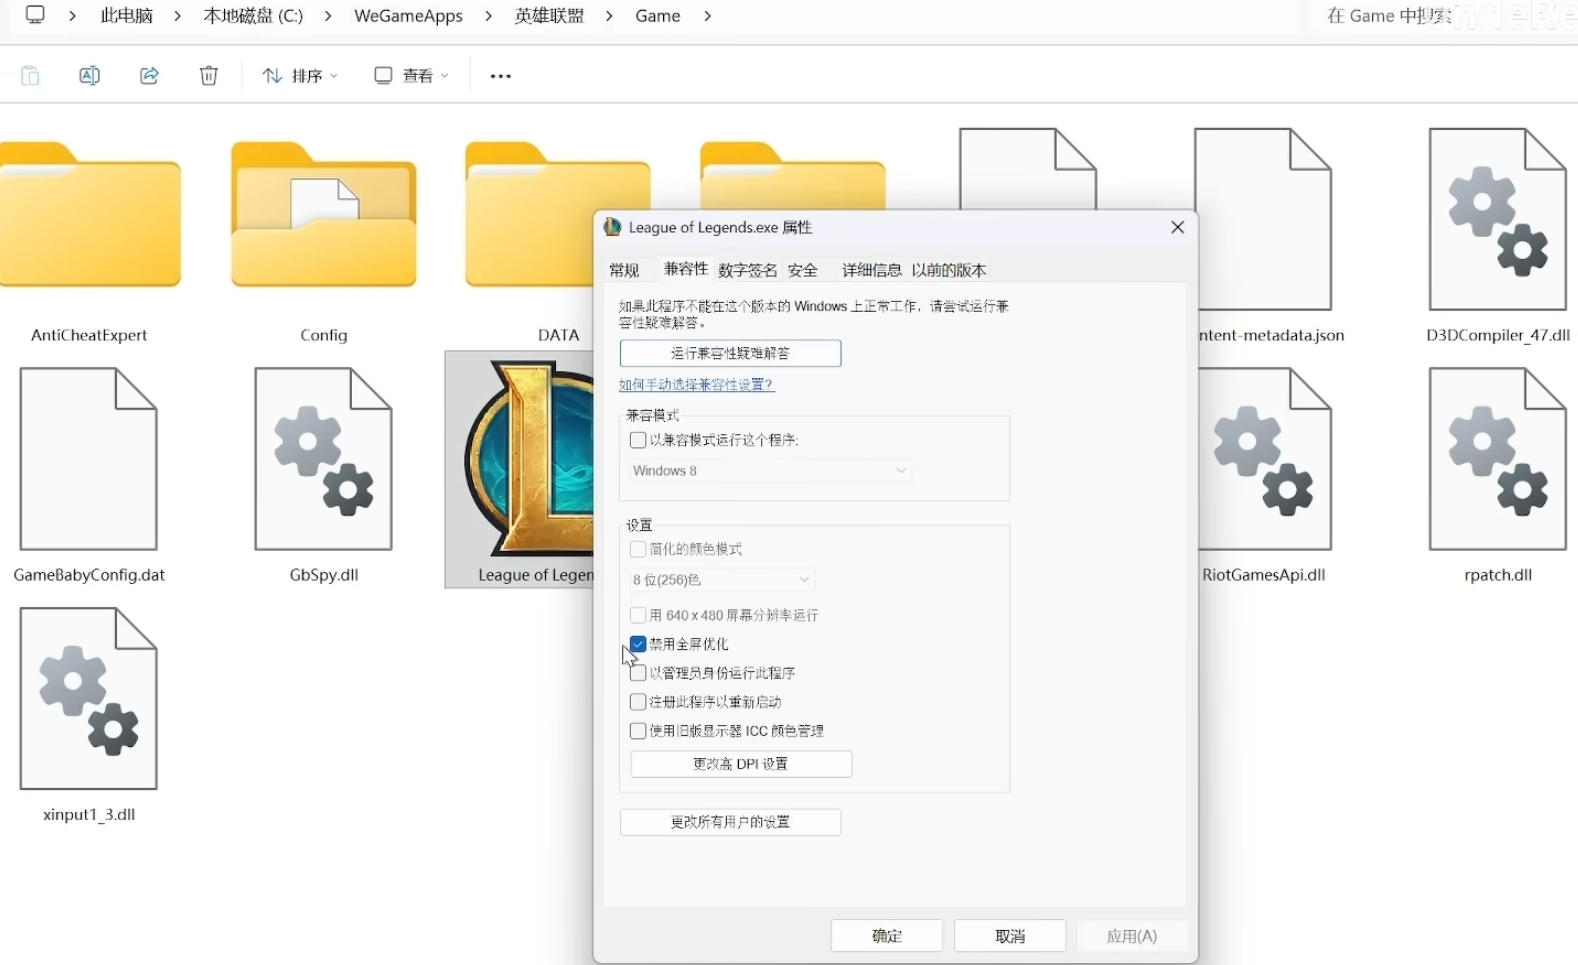Open the Windows 8 compatibility dropdown

pyautogui.click(x=770, y=471)
